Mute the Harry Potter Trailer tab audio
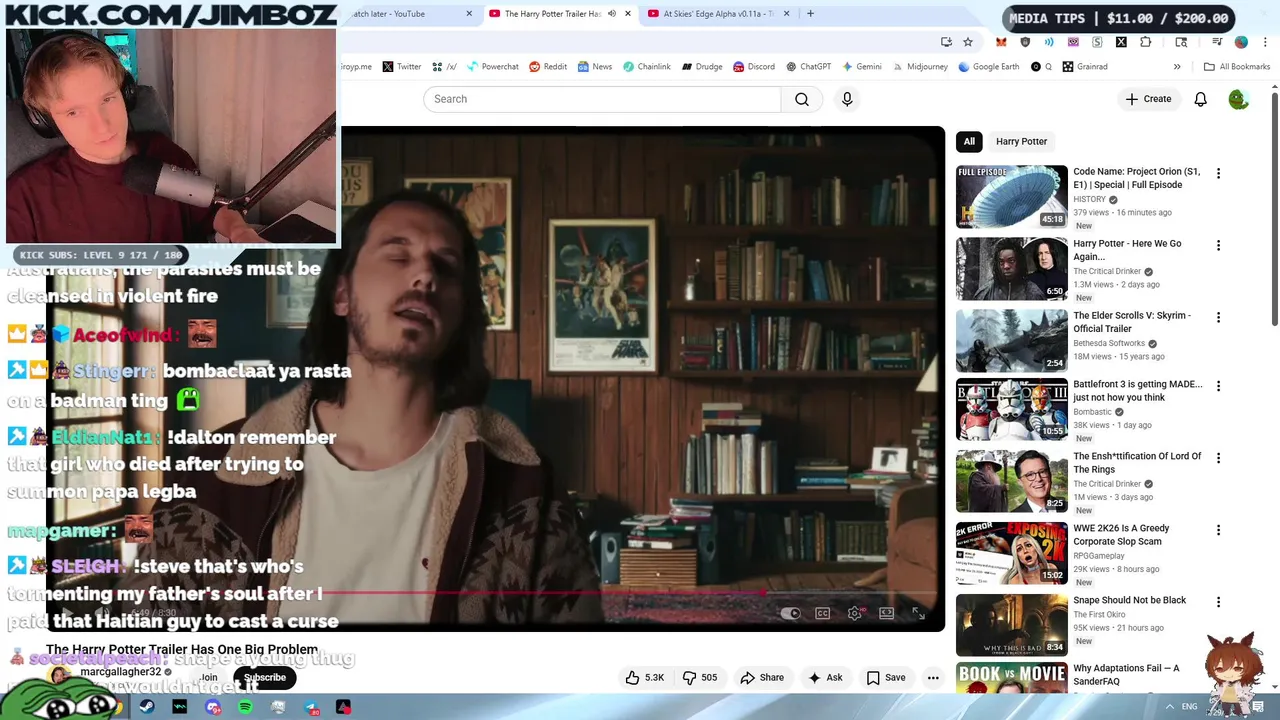 tap(612, 14)
